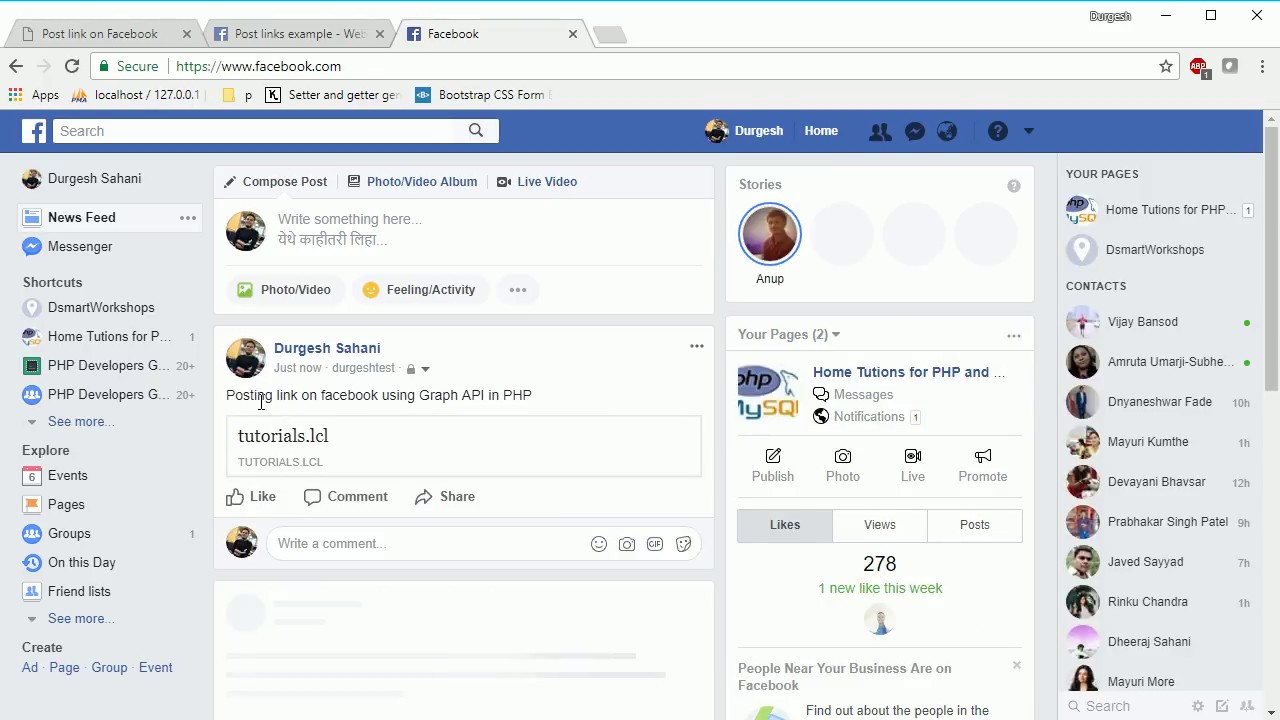The height and width of the screenshot is (720, 1280).
Task: Open DsmartWorkshops in Your Pages
Action: 1155,250
